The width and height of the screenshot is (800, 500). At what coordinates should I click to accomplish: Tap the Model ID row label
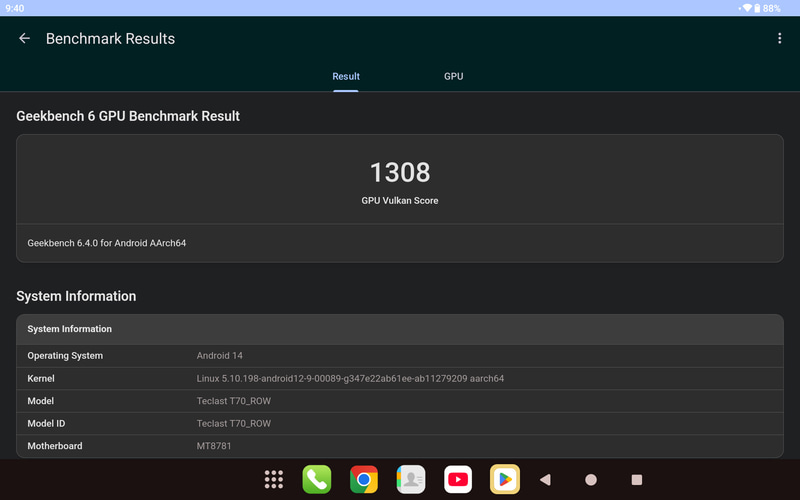[46, 423]
